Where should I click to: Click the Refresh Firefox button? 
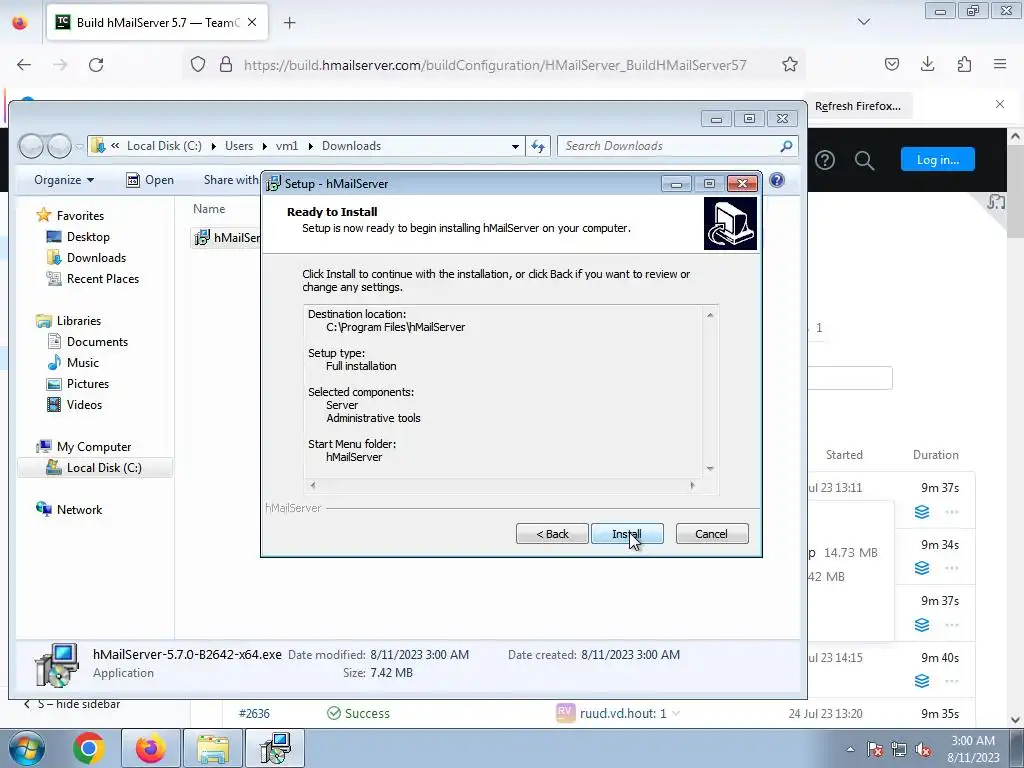coord(857,106)
